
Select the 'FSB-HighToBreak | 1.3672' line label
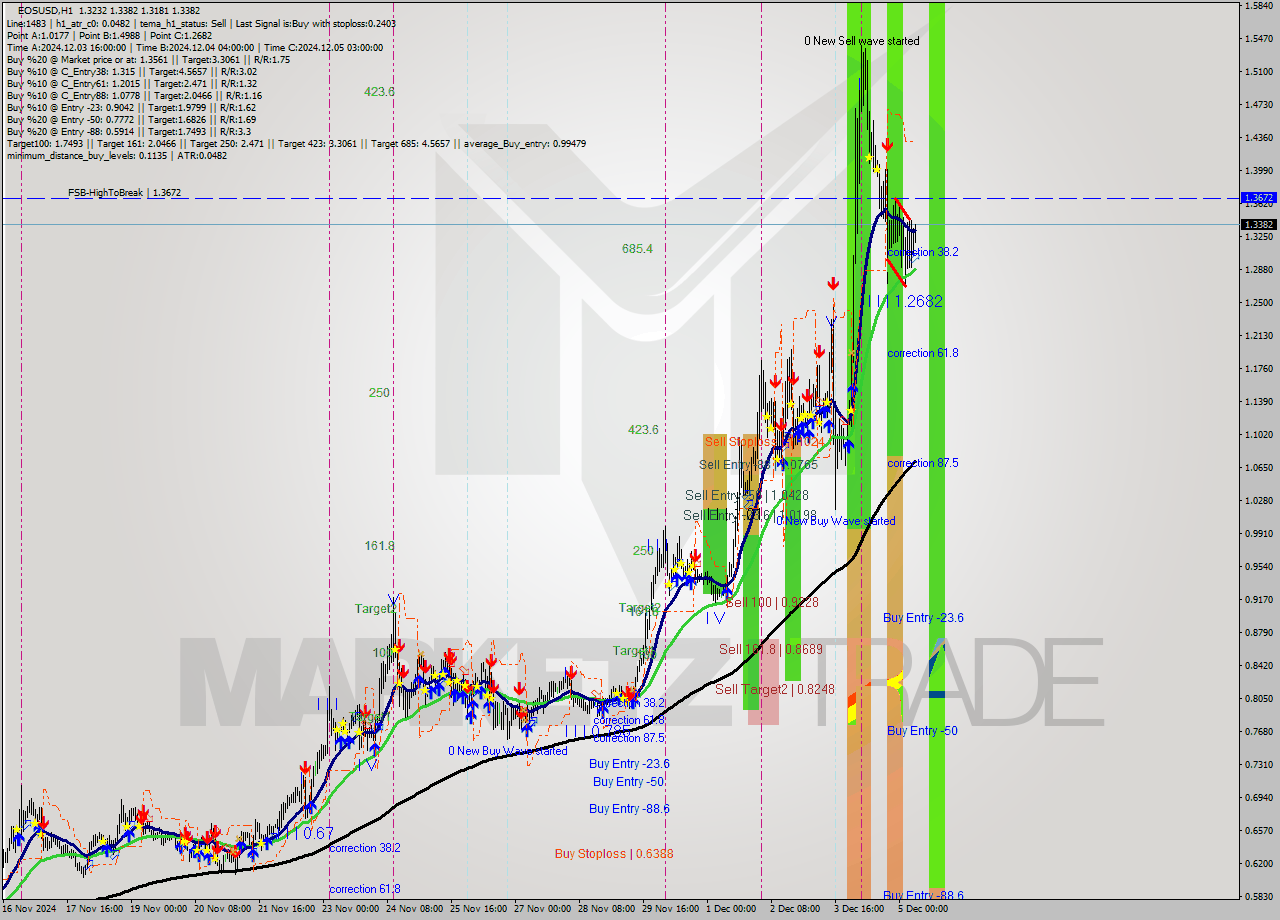125,192
